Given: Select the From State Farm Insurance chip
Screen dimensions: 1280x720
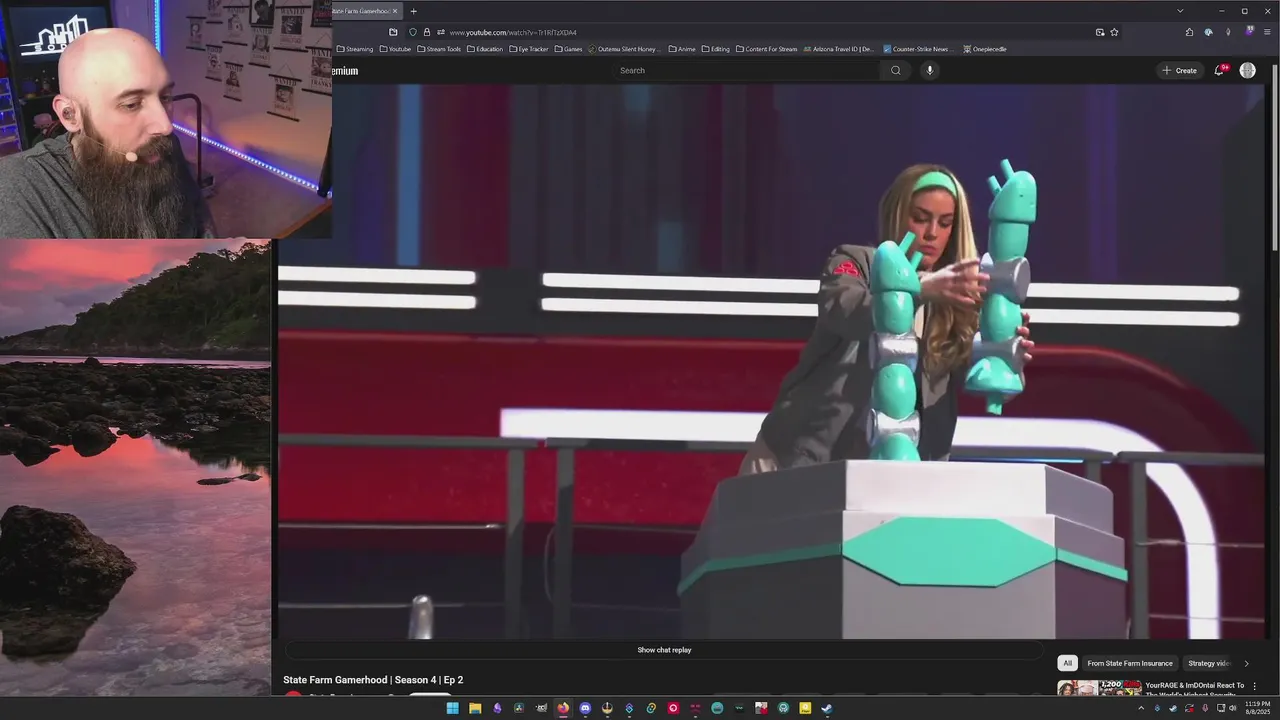Looking at the screenshot, I should 1130,663.
